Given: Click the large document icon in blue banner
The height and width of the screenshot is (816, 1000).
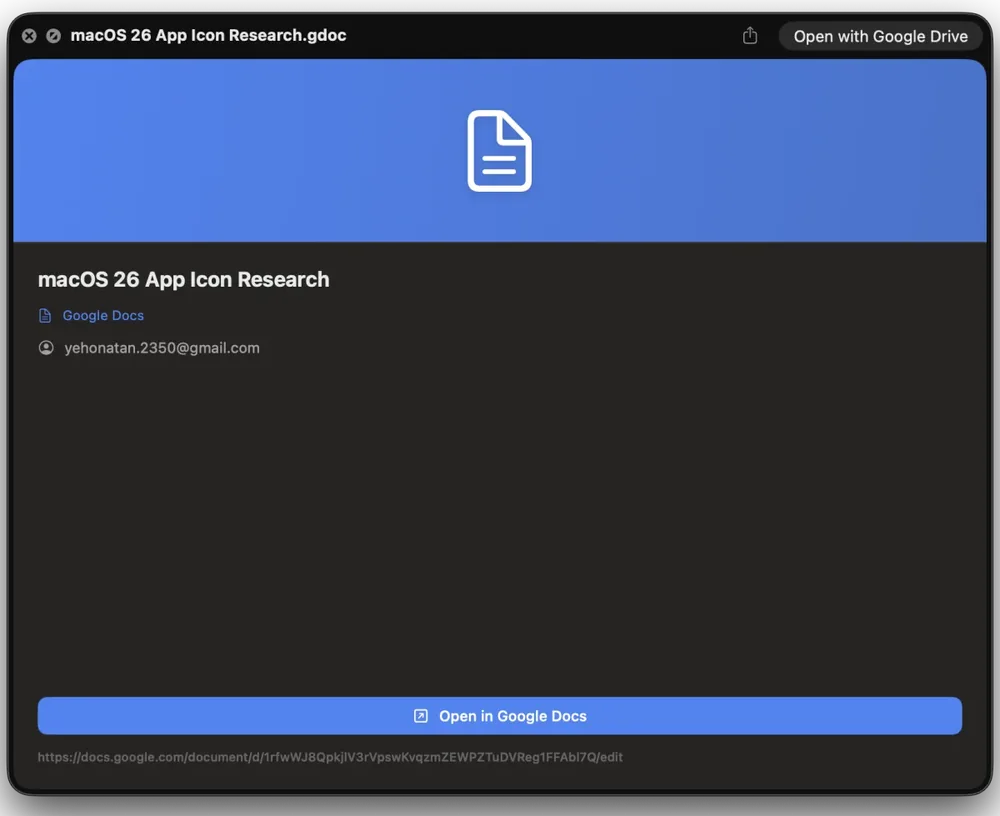Looking at the screenshot, I should click(499, 151).
